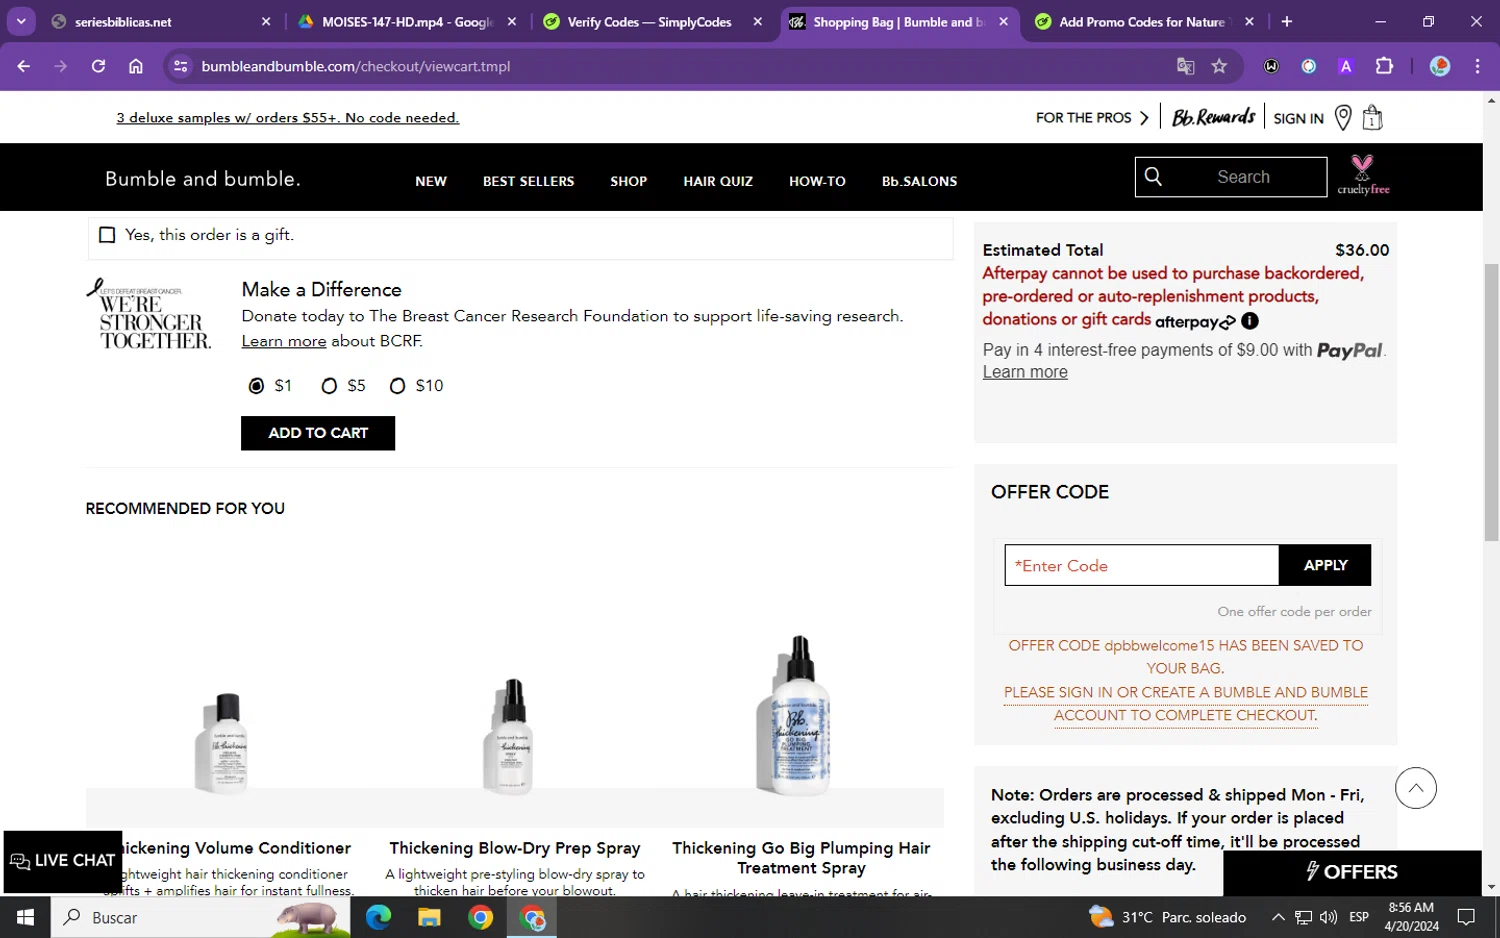The image size is (1500, 938).
Task: Switch to Add Promo Codes for Nature tab
Action: tap(1146, 22)
